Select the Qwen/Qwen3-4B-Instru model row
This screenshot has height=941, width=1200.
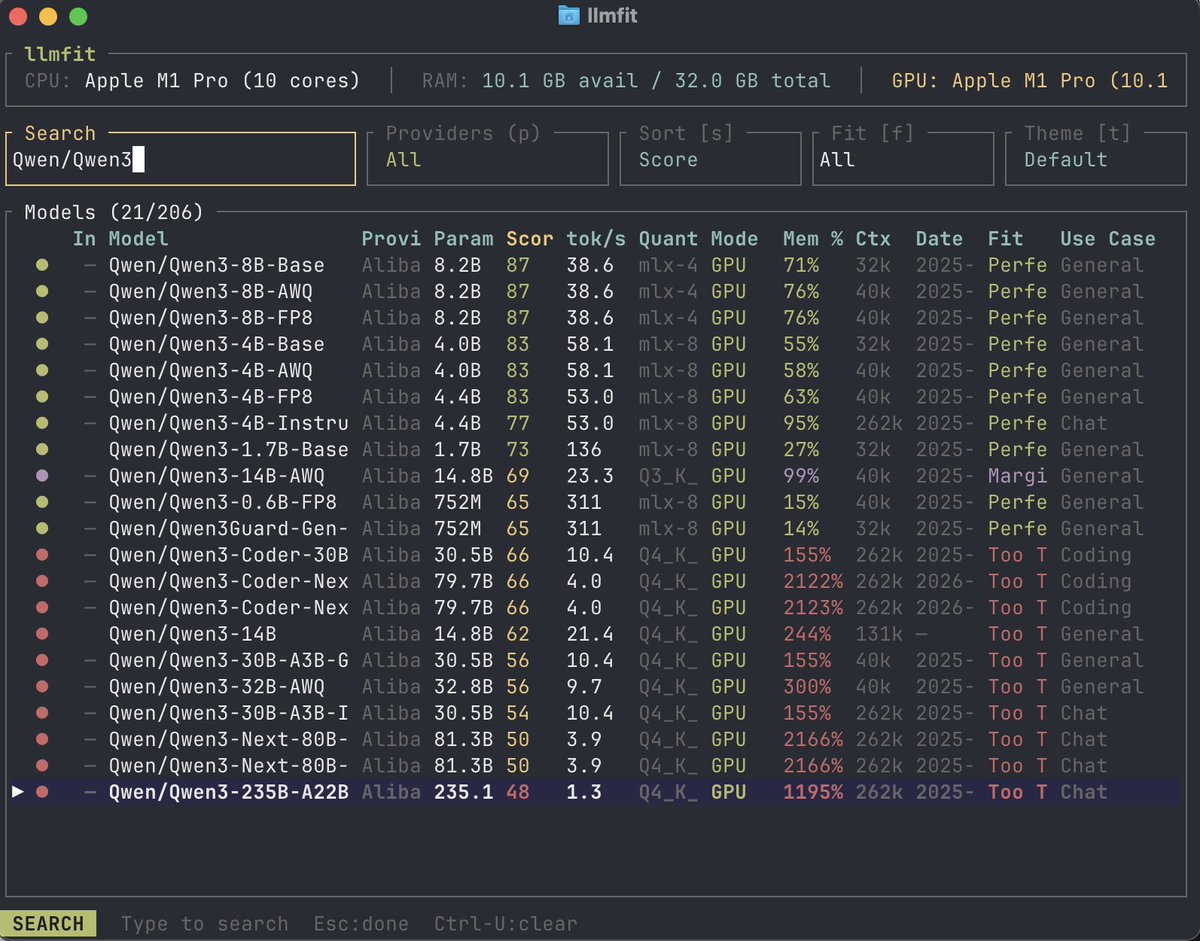pyautogui.click(x=594, y=423)
